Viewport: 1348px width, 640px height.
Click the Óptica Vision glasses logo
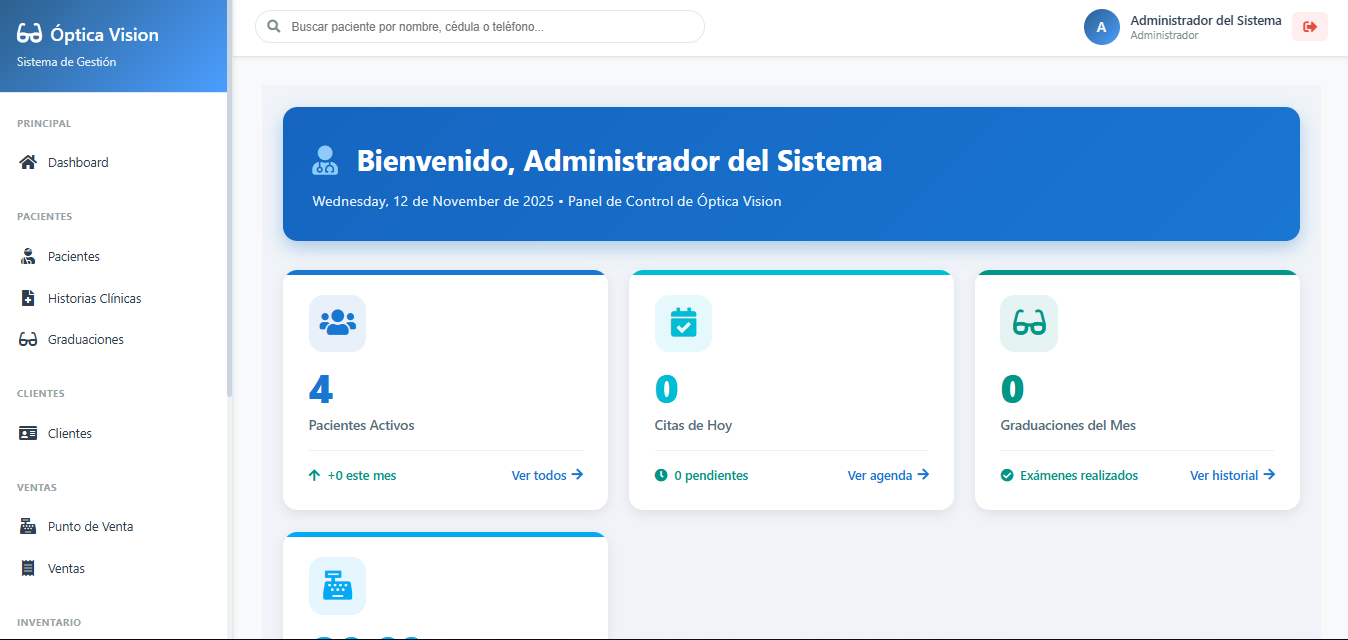coord(31,33)
